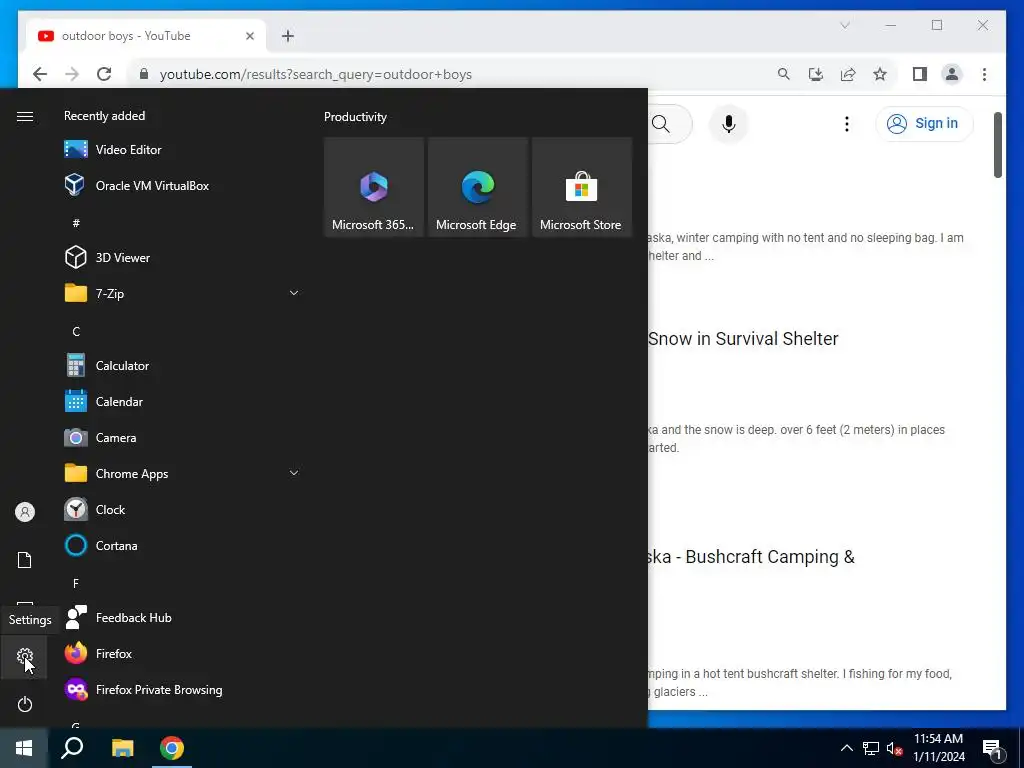This screenshot has height=768, width=1024.
Task: Open a new Chrome tab
Action: click(288, 36)
